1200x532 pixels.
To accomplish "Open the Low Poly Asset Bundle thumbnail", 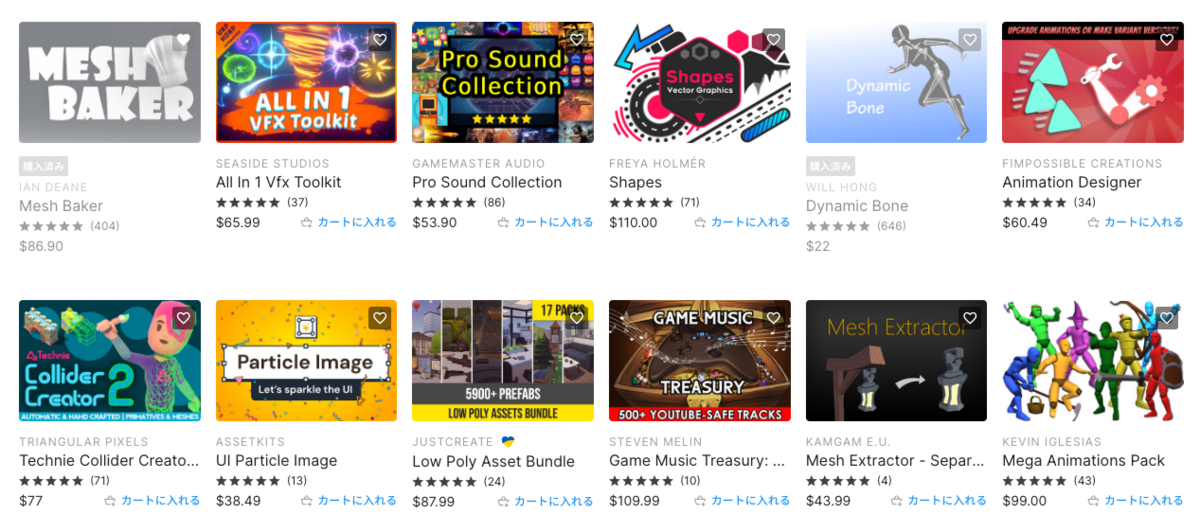I will (503, 361).
